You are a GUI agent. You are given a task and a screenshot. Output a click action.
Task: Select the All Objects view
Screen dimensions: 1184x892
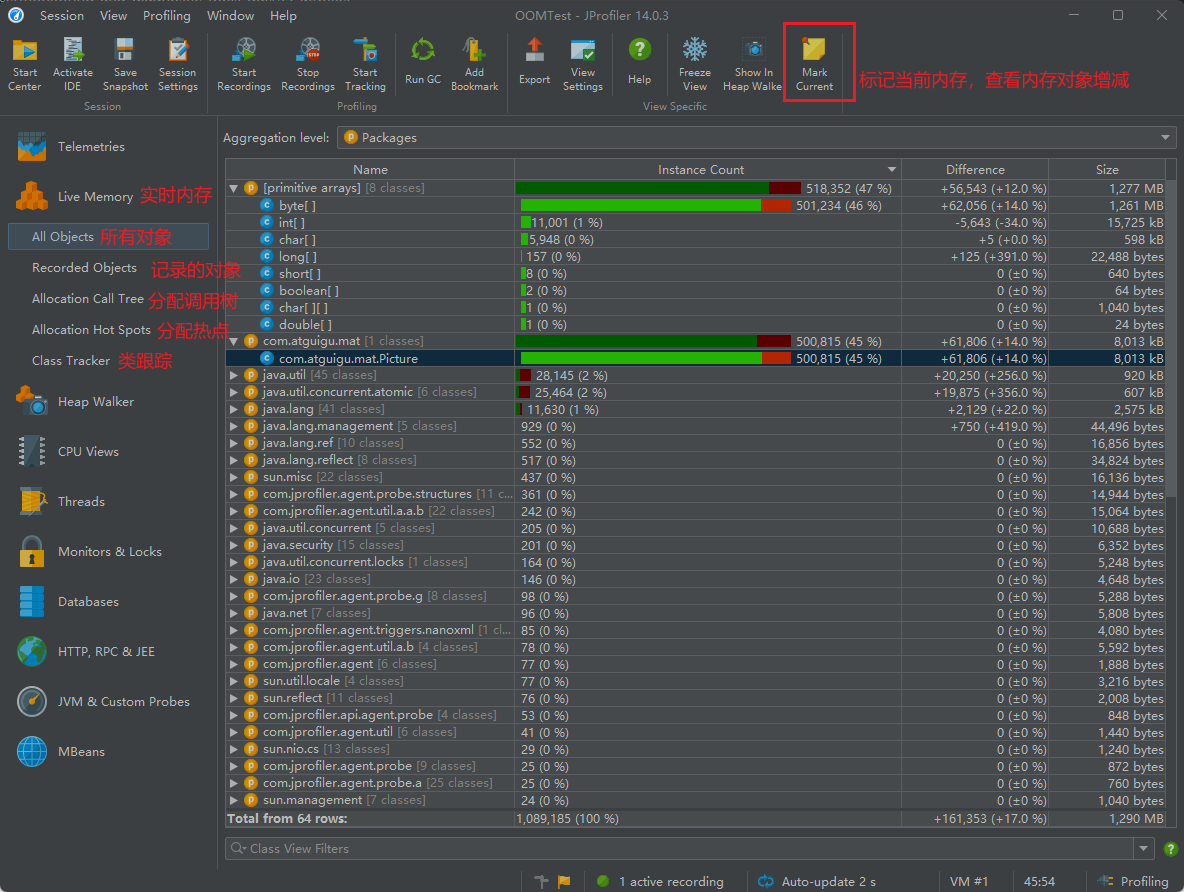click(x=108, y=236)
